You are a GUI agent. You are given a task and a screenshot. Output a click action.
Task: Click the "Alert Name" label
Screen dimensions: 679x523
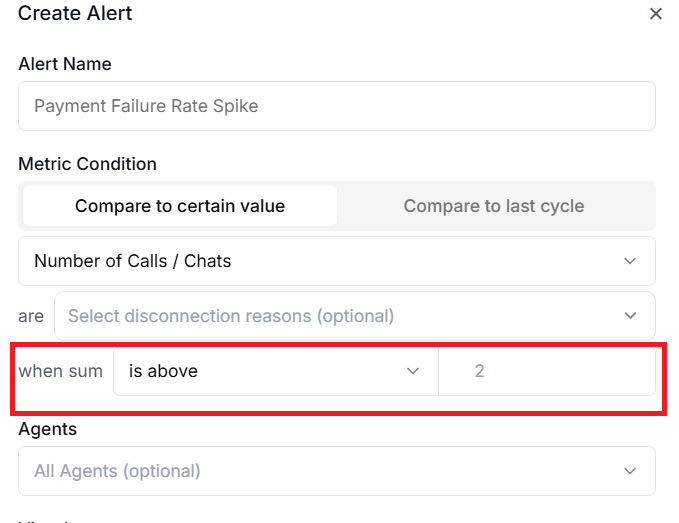(x=65, y=64)
